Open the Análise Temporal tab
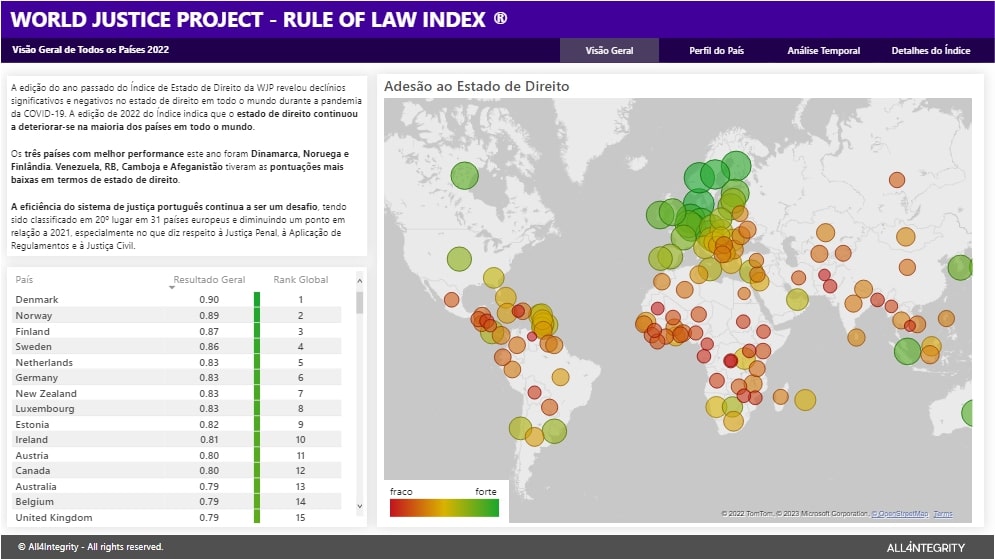The image size is (995, 559). click(824, 51)
